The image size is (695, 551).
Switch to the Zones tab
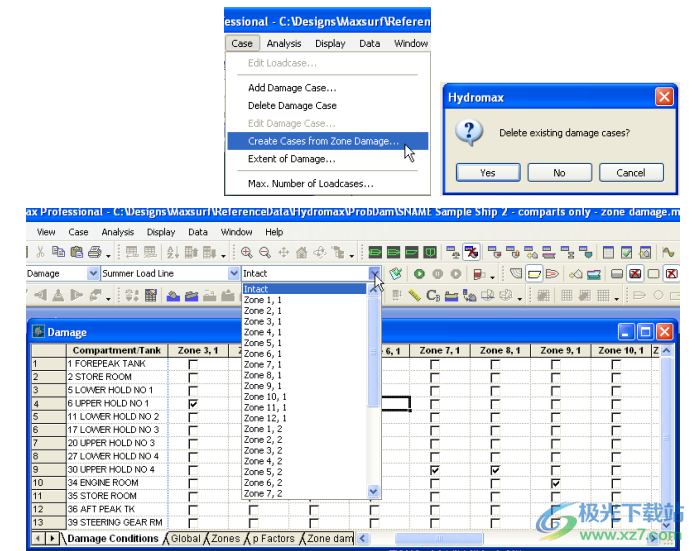[225, 539]
